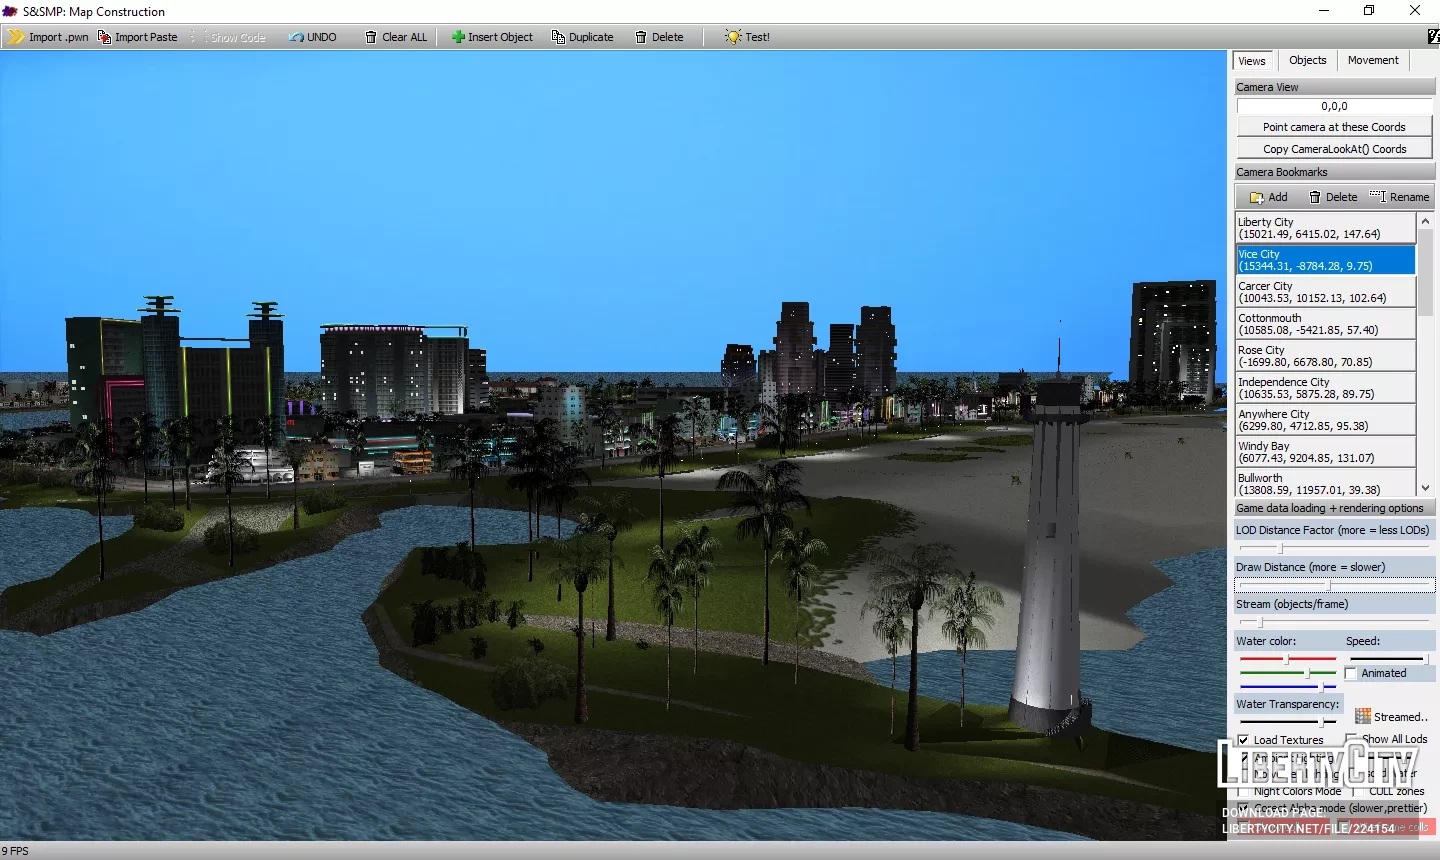
Task: Toggle the CULL zones checkbox
Action: pos(1359,791)
